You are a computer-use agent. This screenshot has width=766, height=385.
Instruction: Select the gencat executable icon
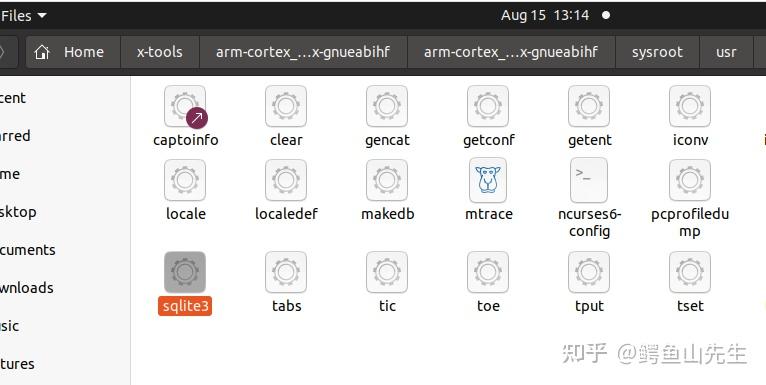pyautogui.click(x=387, y=107)
